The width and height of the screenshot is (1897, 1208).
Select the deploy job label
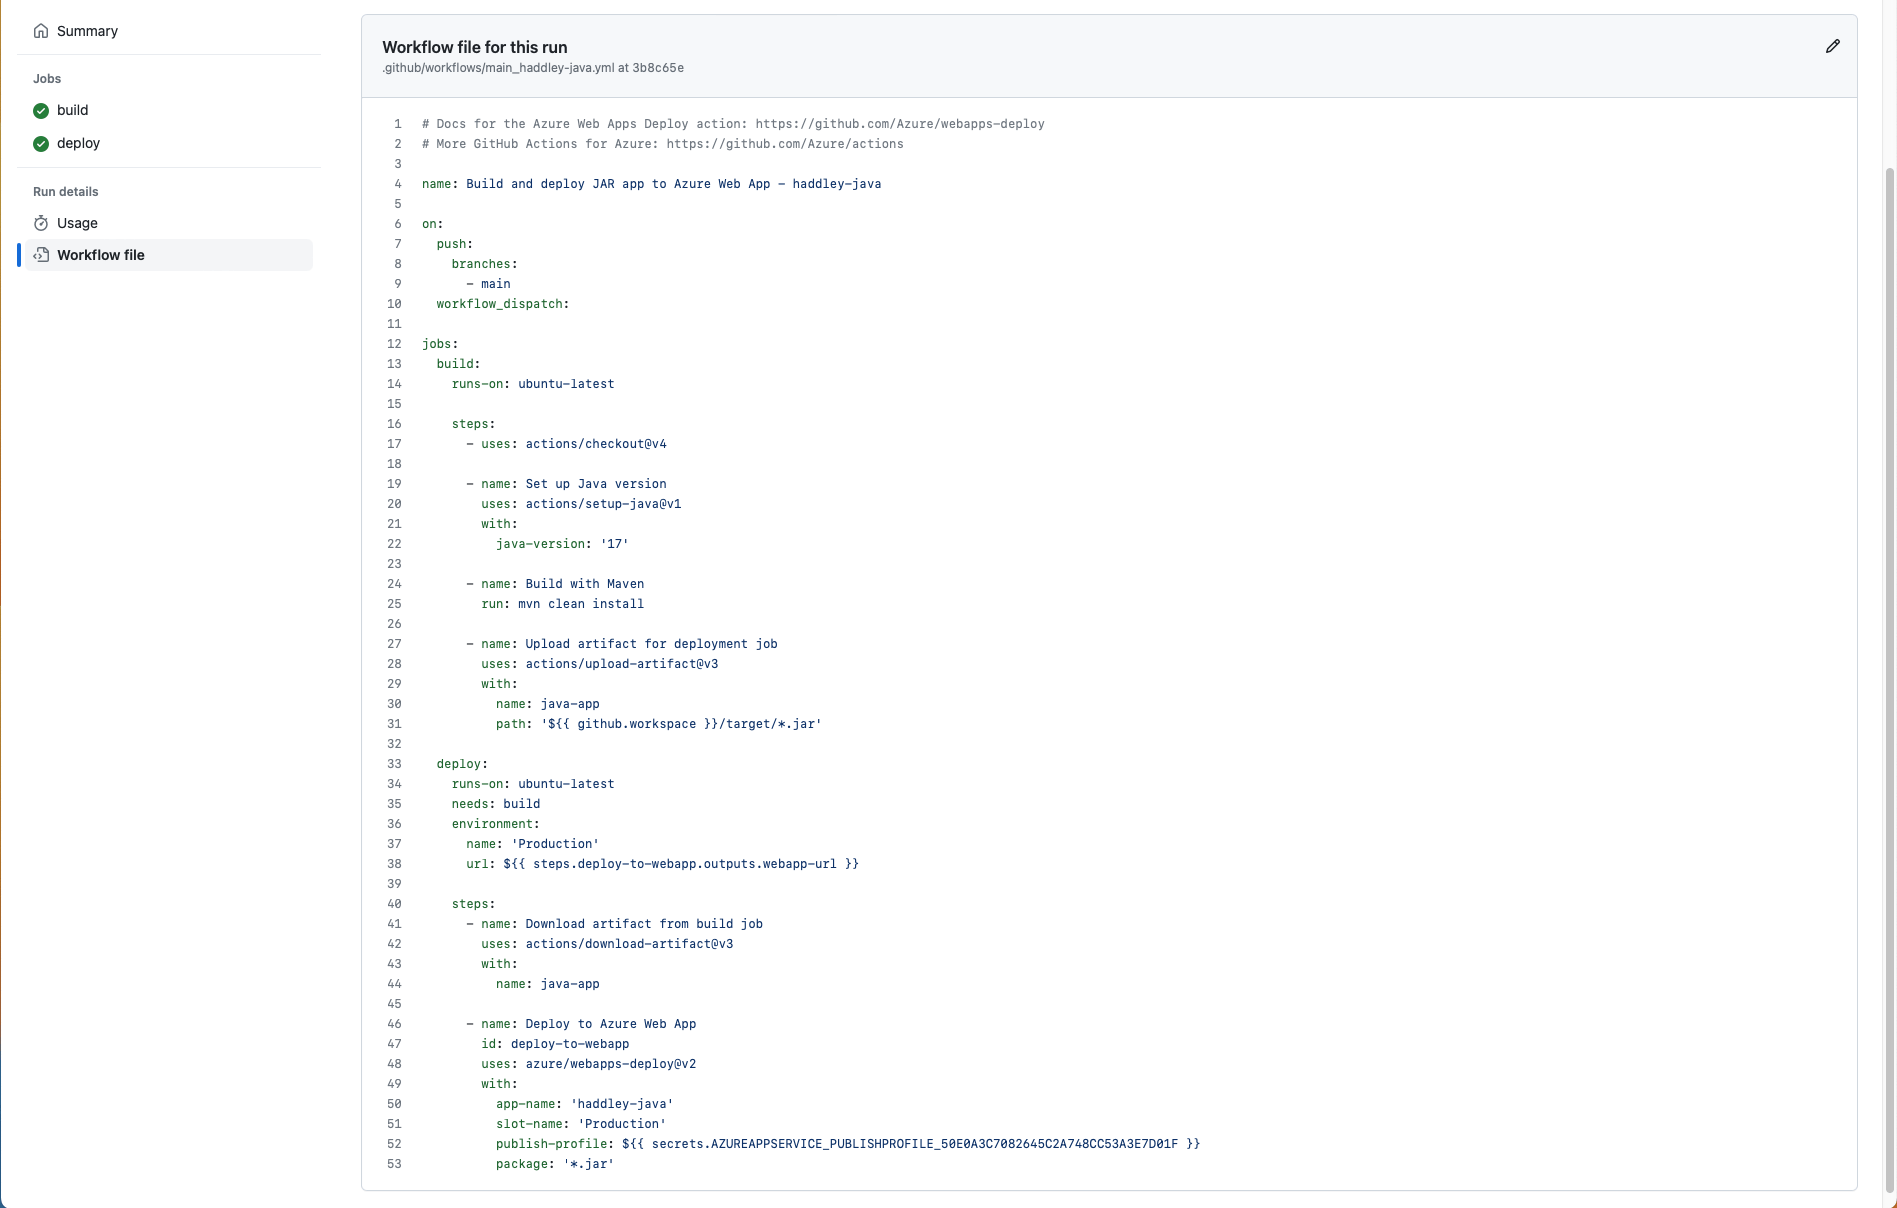point(78,143)
